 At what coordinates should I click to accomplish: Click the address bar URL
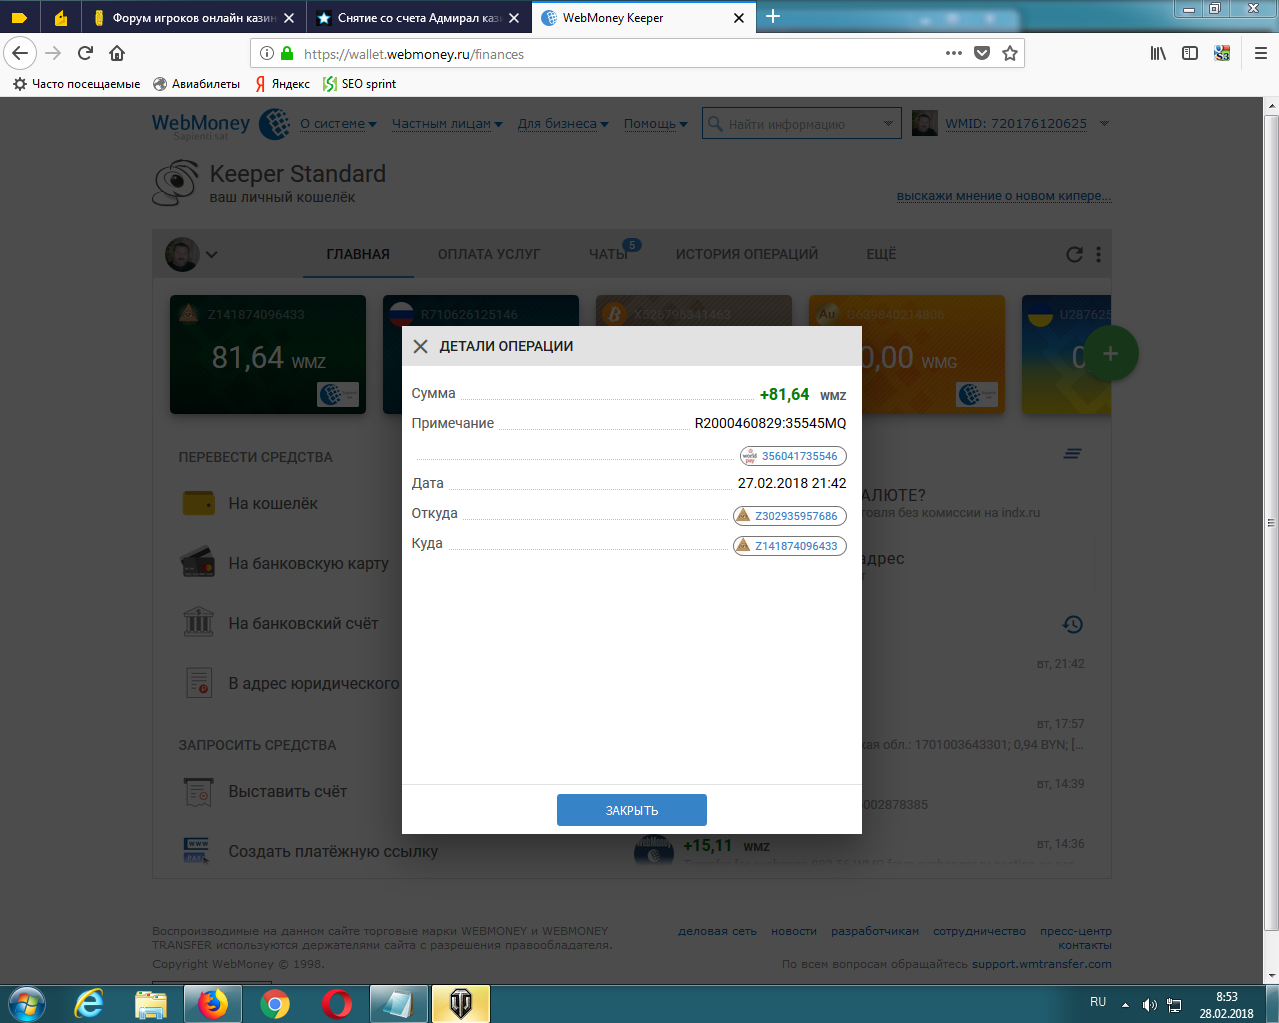[414, 54]
